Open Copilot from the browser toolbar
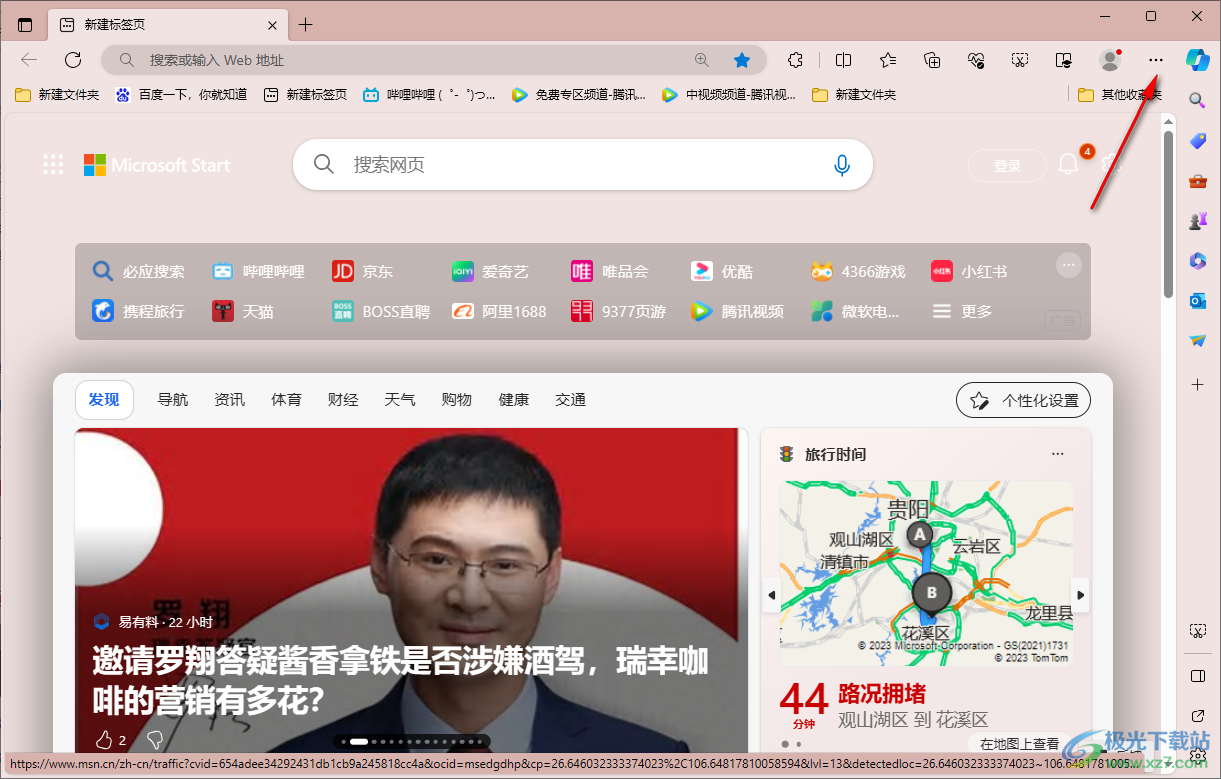The width and height of the screenshot is (1221, 779). click(1197, 60)
